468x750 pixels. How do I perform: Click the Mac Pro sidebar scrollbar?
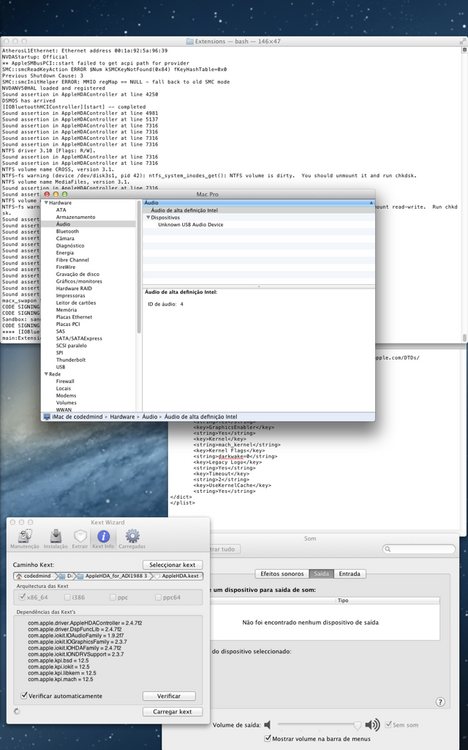coord(139,268)
